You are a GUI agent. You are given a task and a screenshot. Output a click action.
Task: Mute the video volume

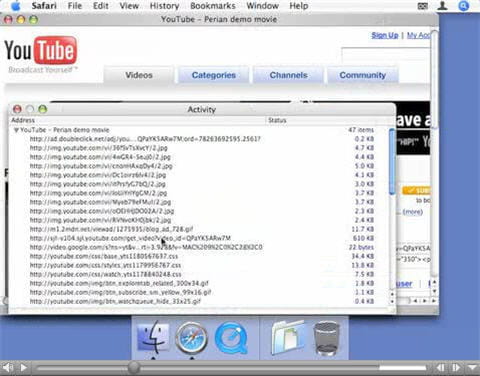pos(7,368)
